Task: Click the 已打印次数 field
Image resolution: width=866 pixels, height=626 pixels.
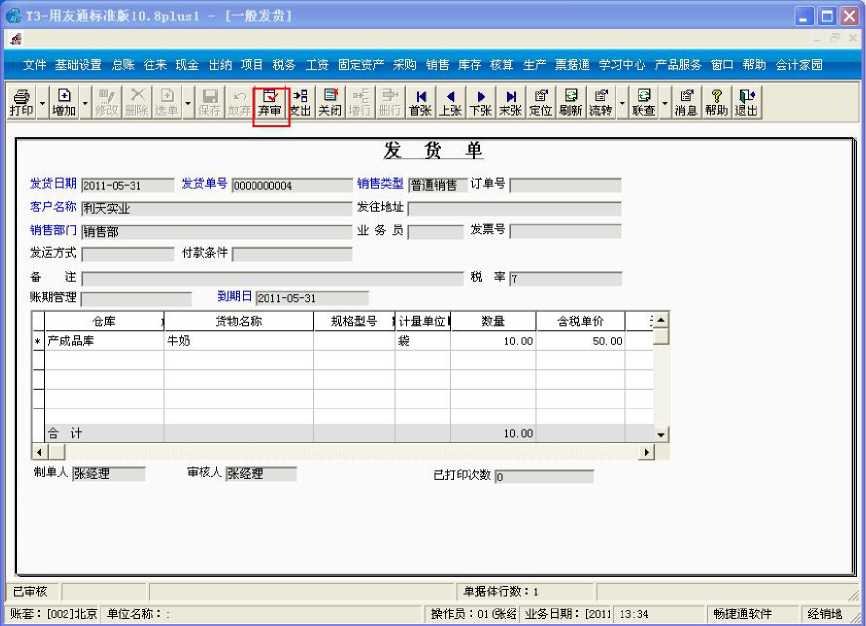Action: pos(544,476)
